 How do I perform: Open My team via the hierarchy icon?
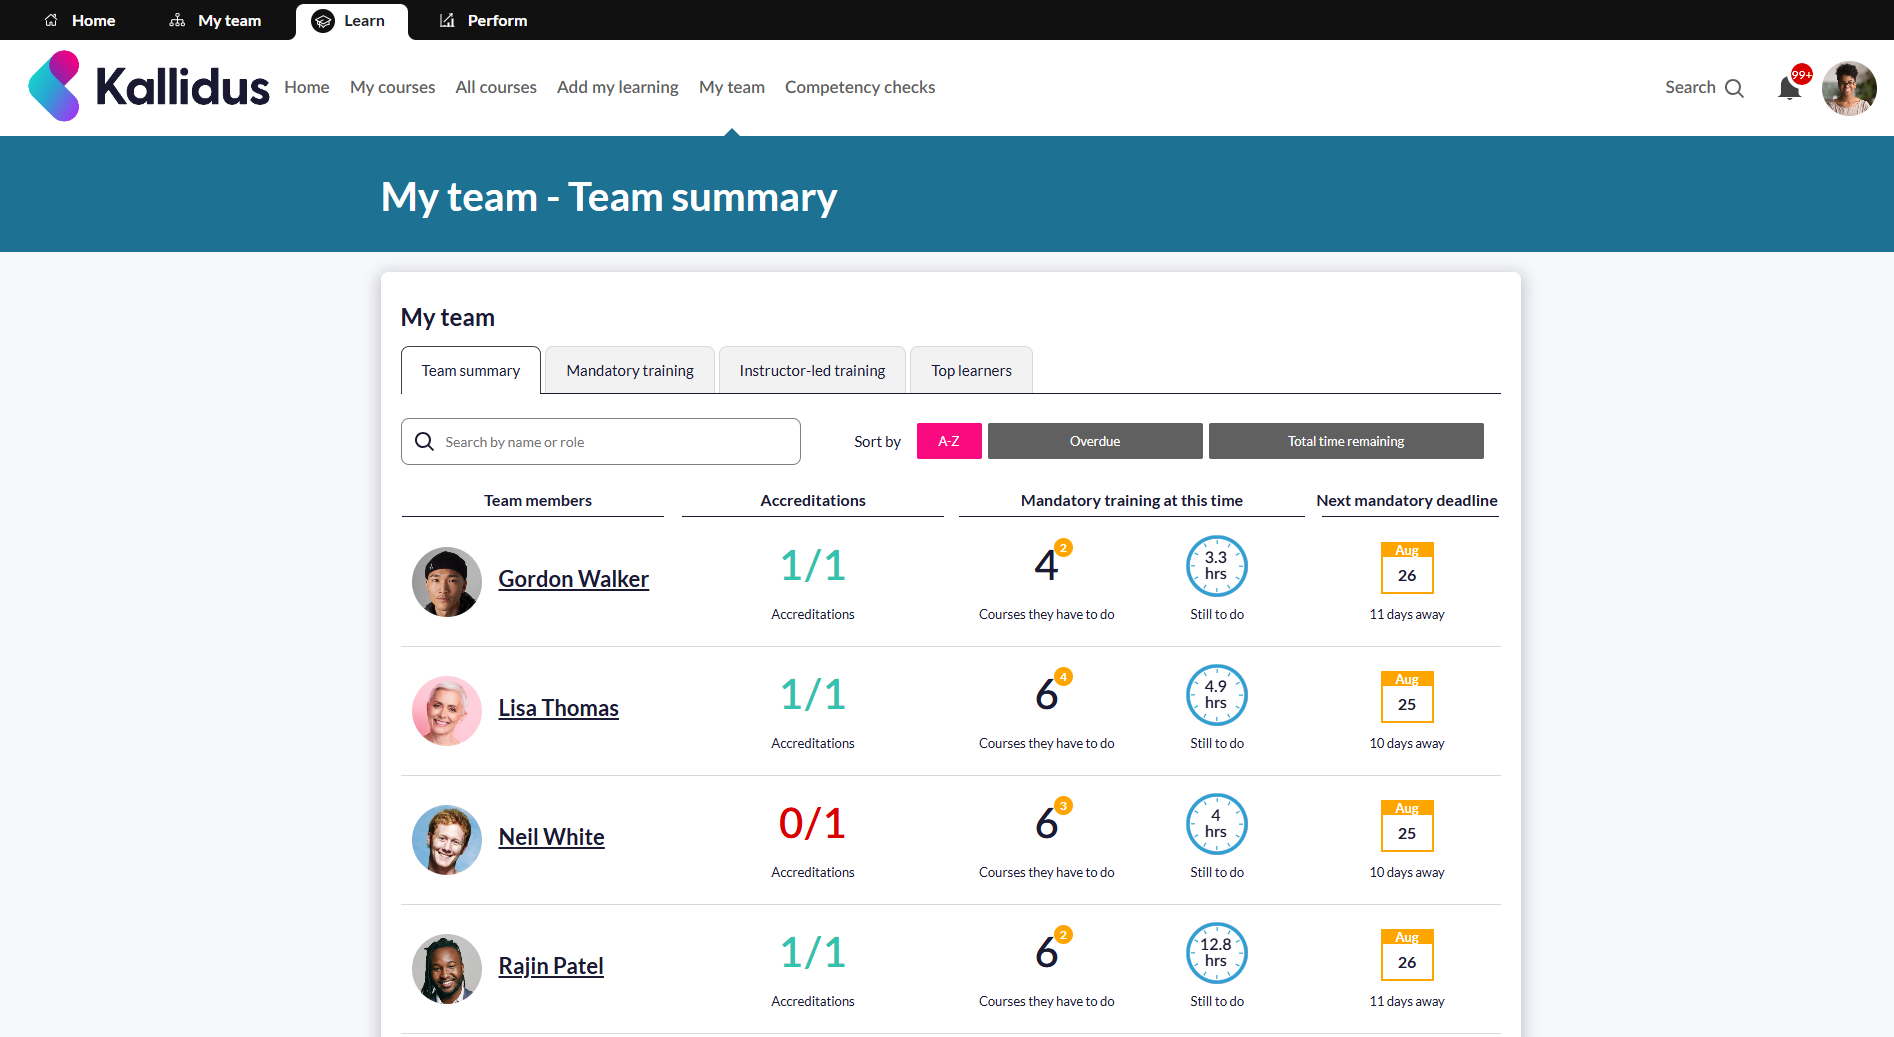pyautogui.click(x=178, y=20)
